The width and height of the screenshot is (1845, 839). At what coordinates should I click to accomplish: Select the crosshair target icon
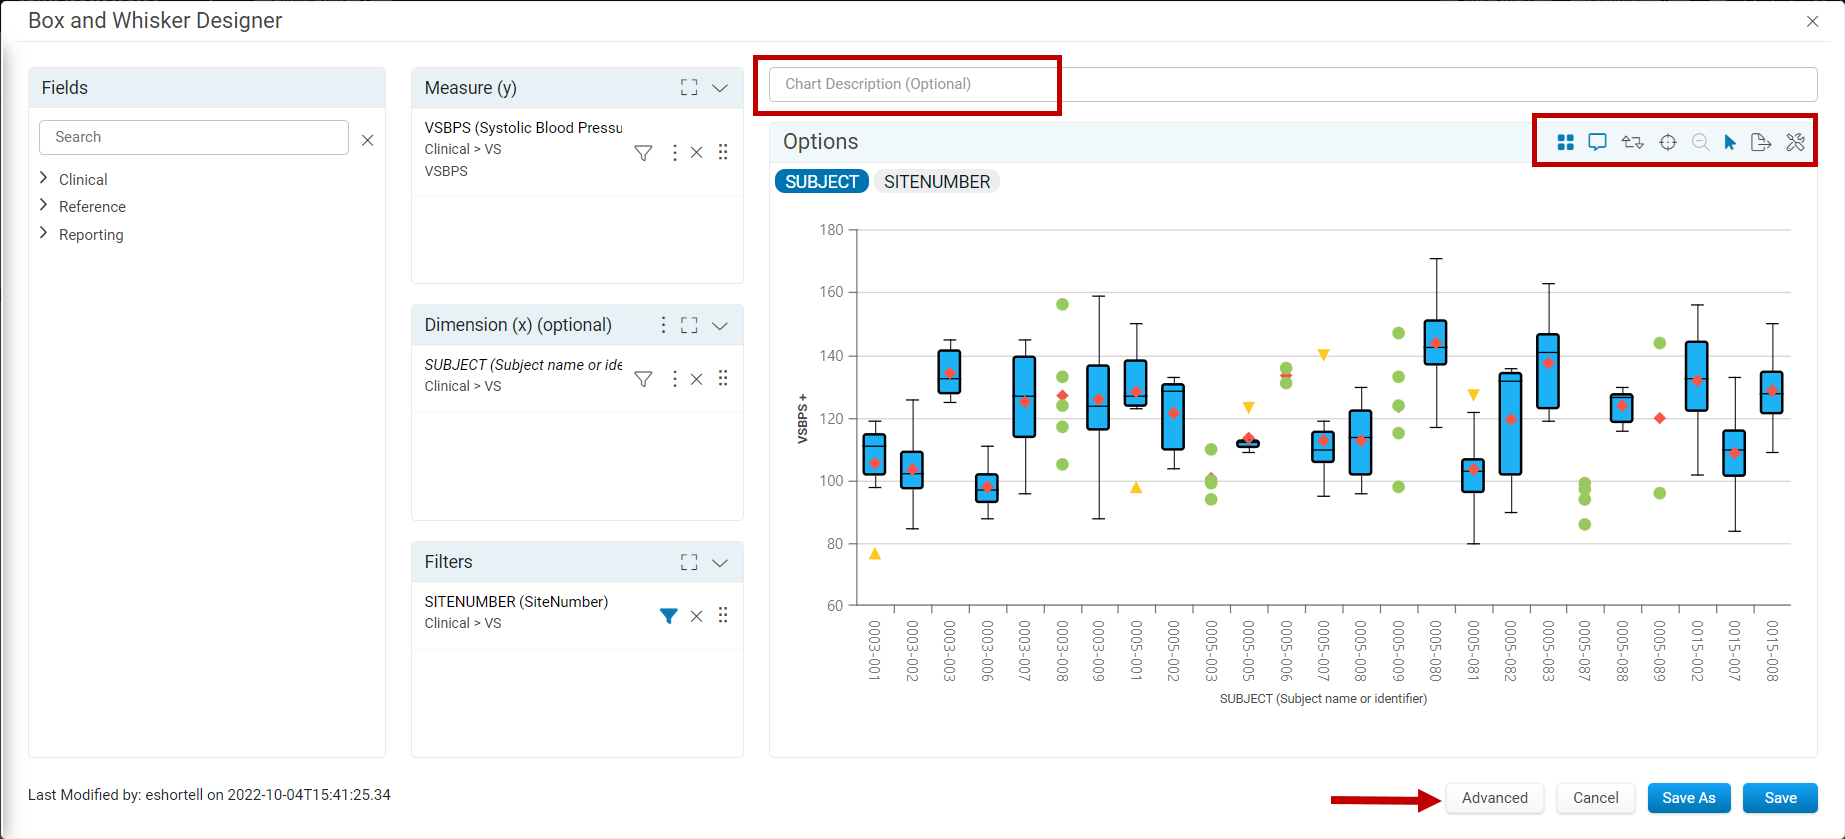click(x=1667, y=142)
